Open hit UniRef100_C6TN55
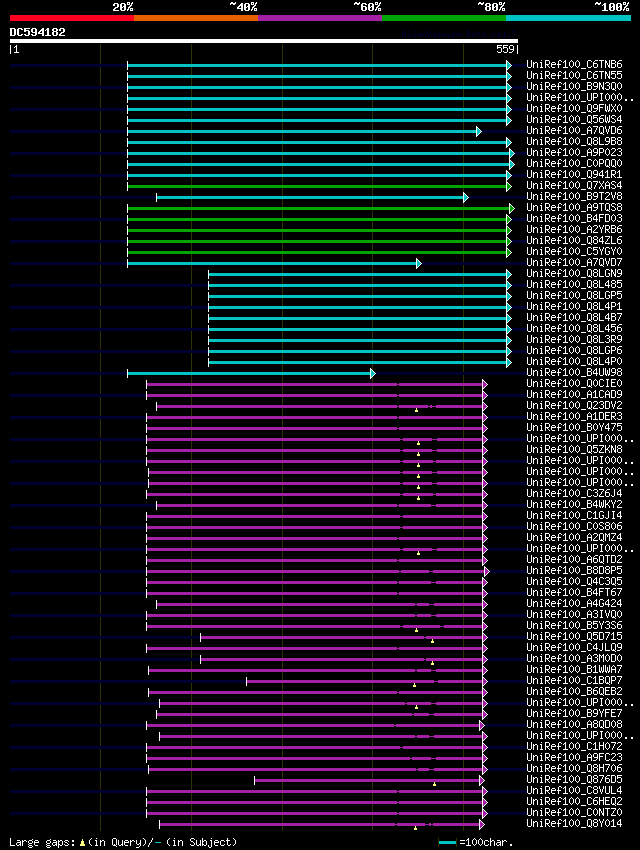The image size is (640, 850). click(574, 75)
